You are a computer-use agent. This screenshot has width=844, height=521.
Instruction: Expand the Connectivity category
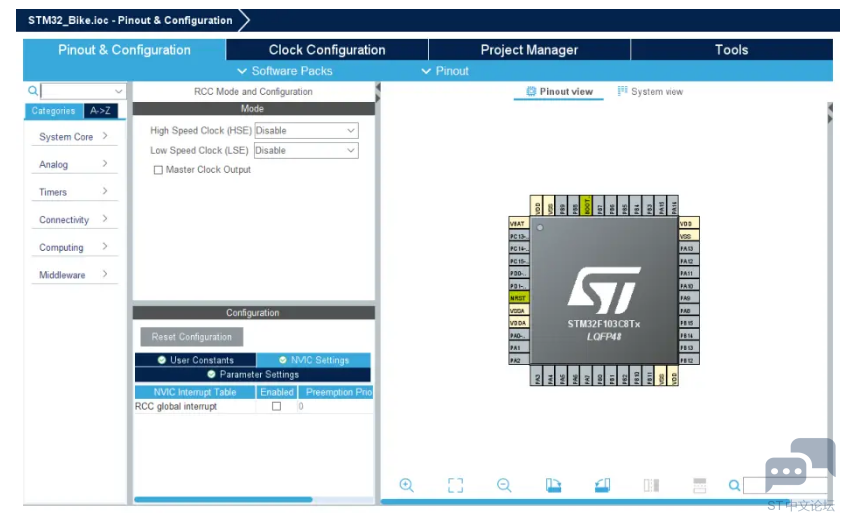pyautogui.click(x=74, y=220)
